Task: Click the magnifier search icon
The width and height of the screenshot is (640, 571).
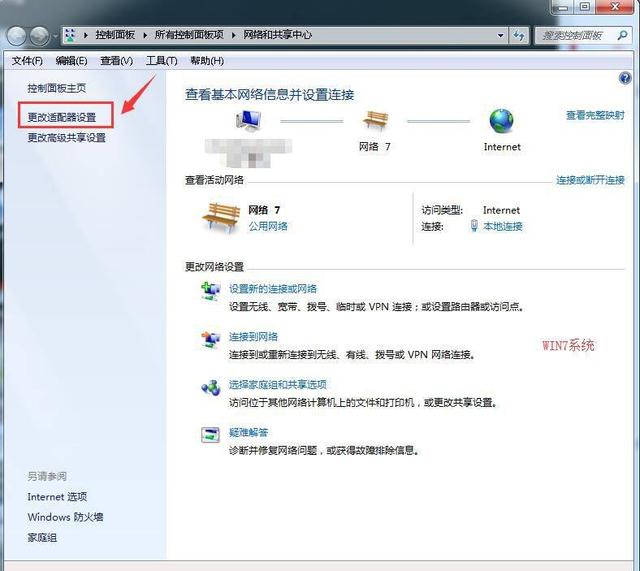Action: click(622, 36)
